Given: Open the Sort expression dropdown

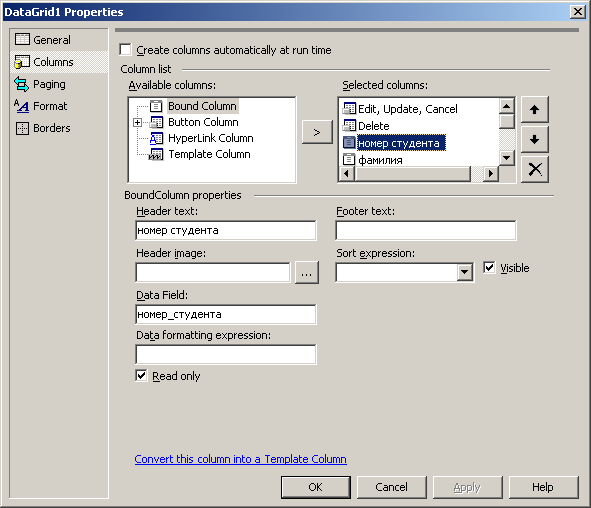Looking at the screenshot, I should click(x=465, y=272).
